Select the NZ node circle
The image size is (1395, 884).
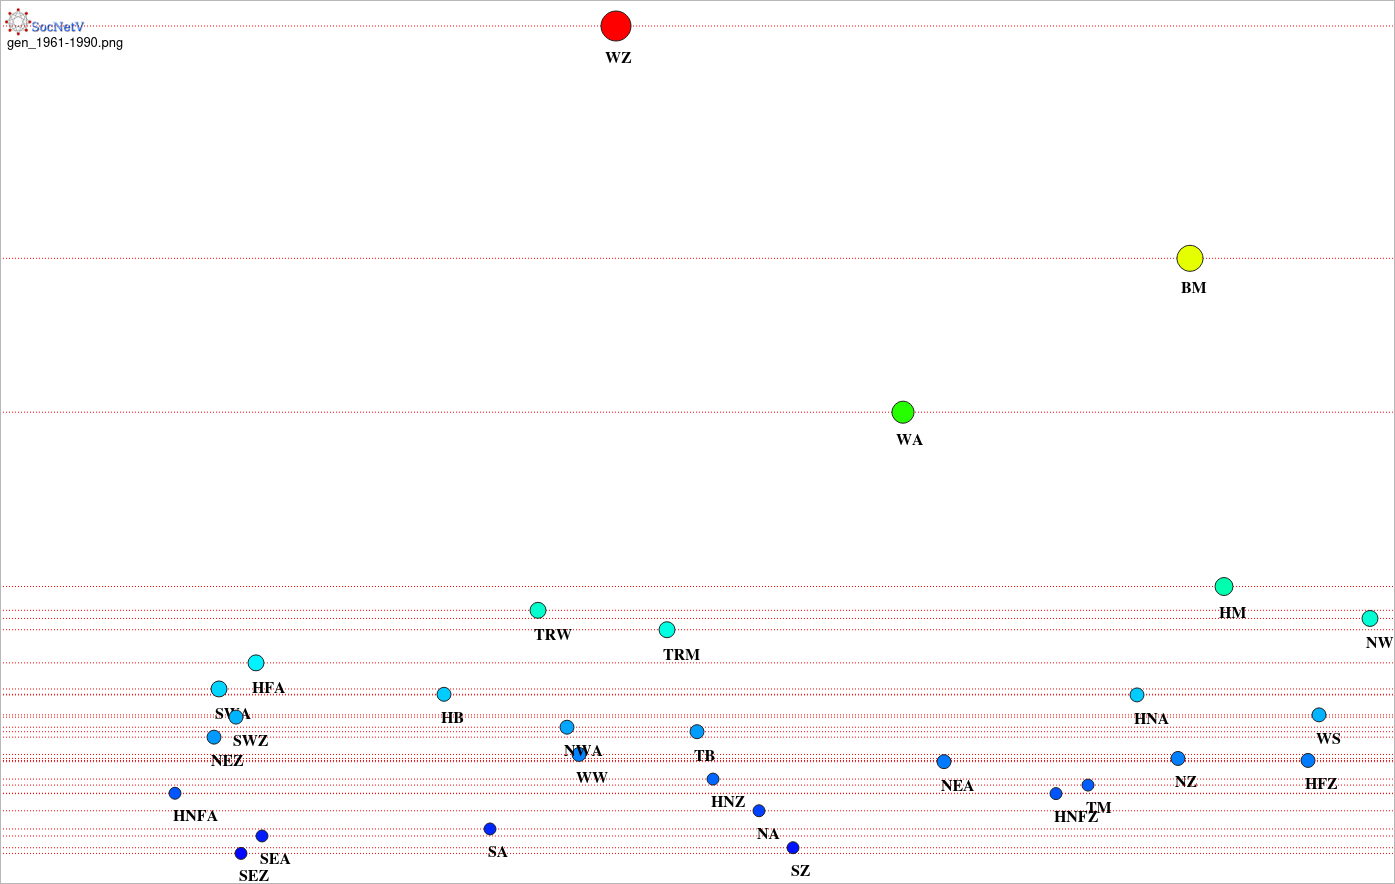[1178, 759]
